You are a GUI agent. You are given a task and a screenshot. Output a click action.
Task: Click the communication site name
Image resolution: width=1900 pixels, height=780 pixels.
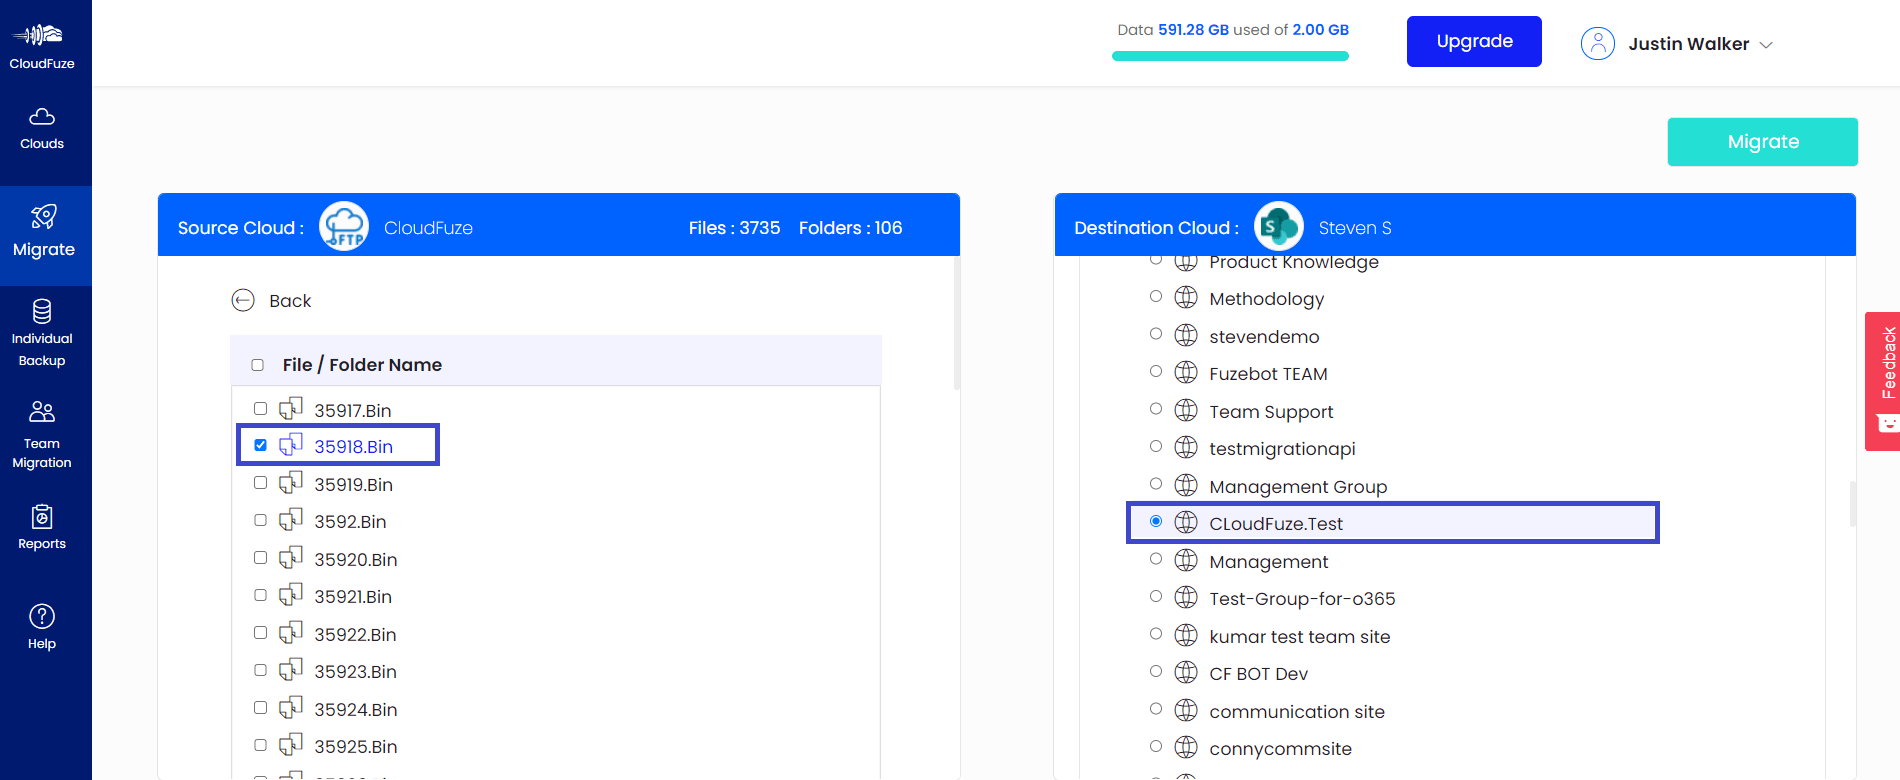[x=1297, y=712]
